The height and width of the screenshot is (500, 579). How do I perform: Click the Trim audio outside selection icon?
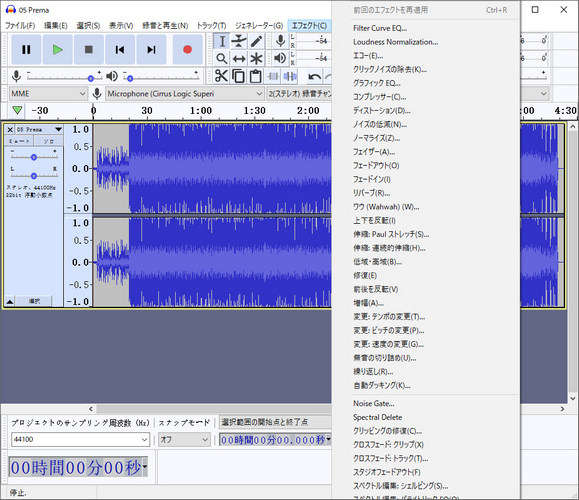coord(273,76)
